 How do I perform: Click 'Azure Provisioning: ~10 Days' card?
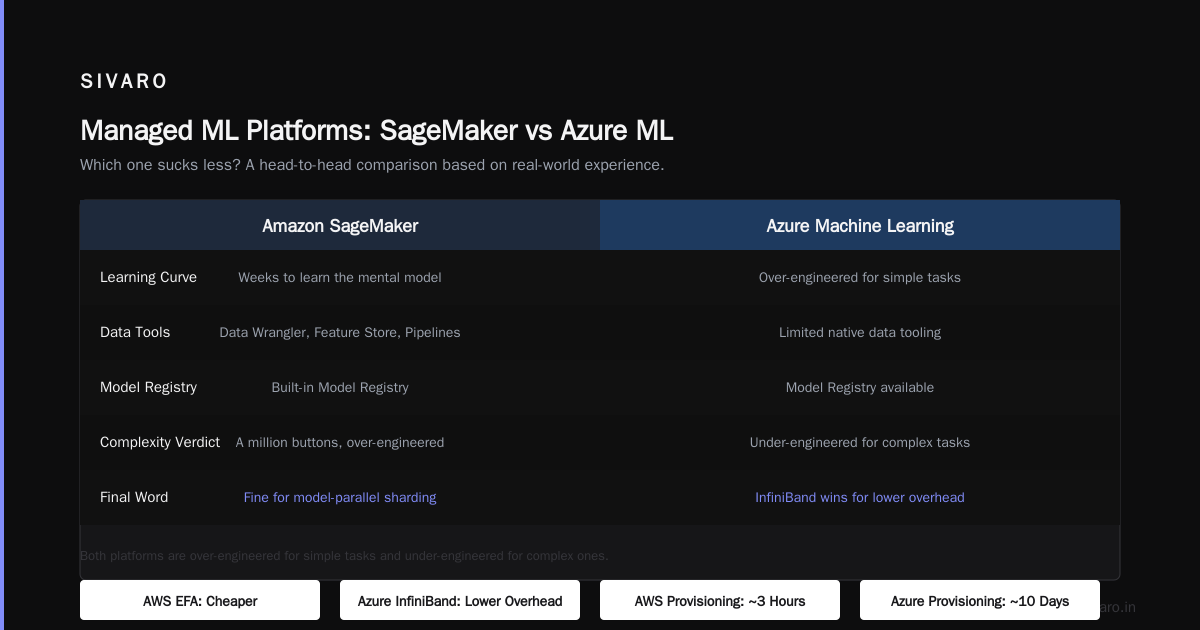980,601
